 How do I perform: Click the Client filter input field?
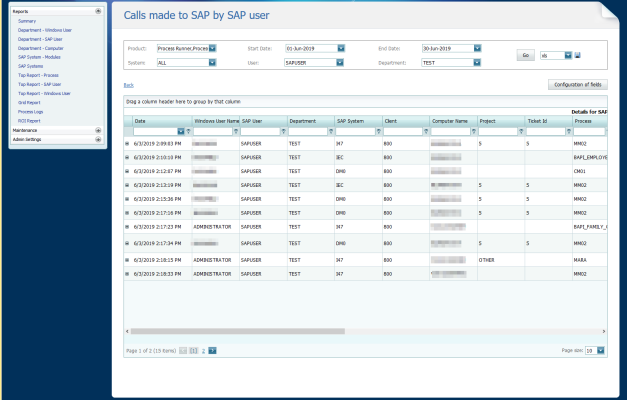click(x=403, y=131)
